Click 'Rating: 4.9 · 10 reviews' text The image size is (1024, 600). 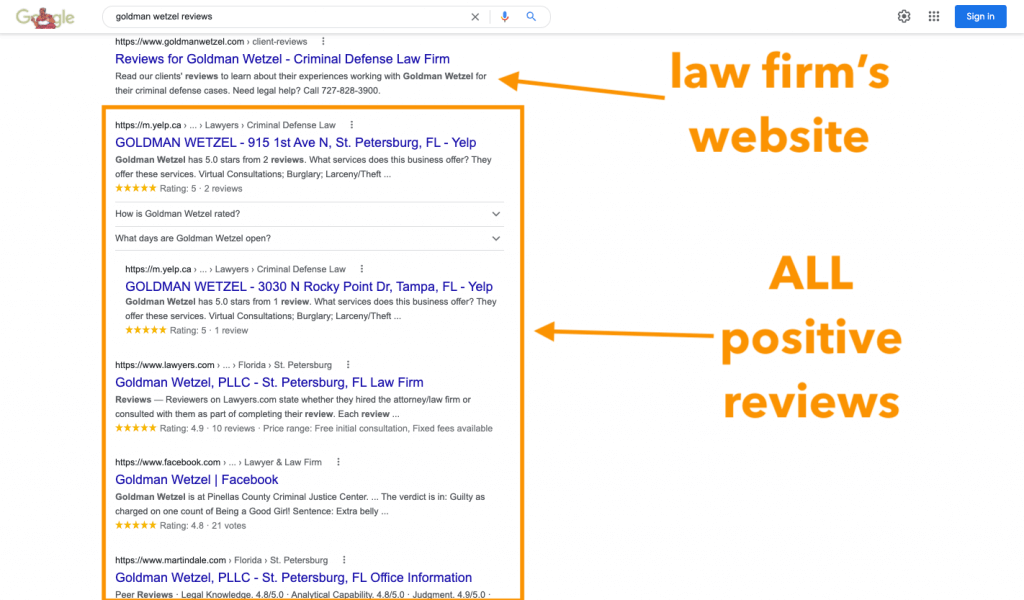[x=207, y=428]
